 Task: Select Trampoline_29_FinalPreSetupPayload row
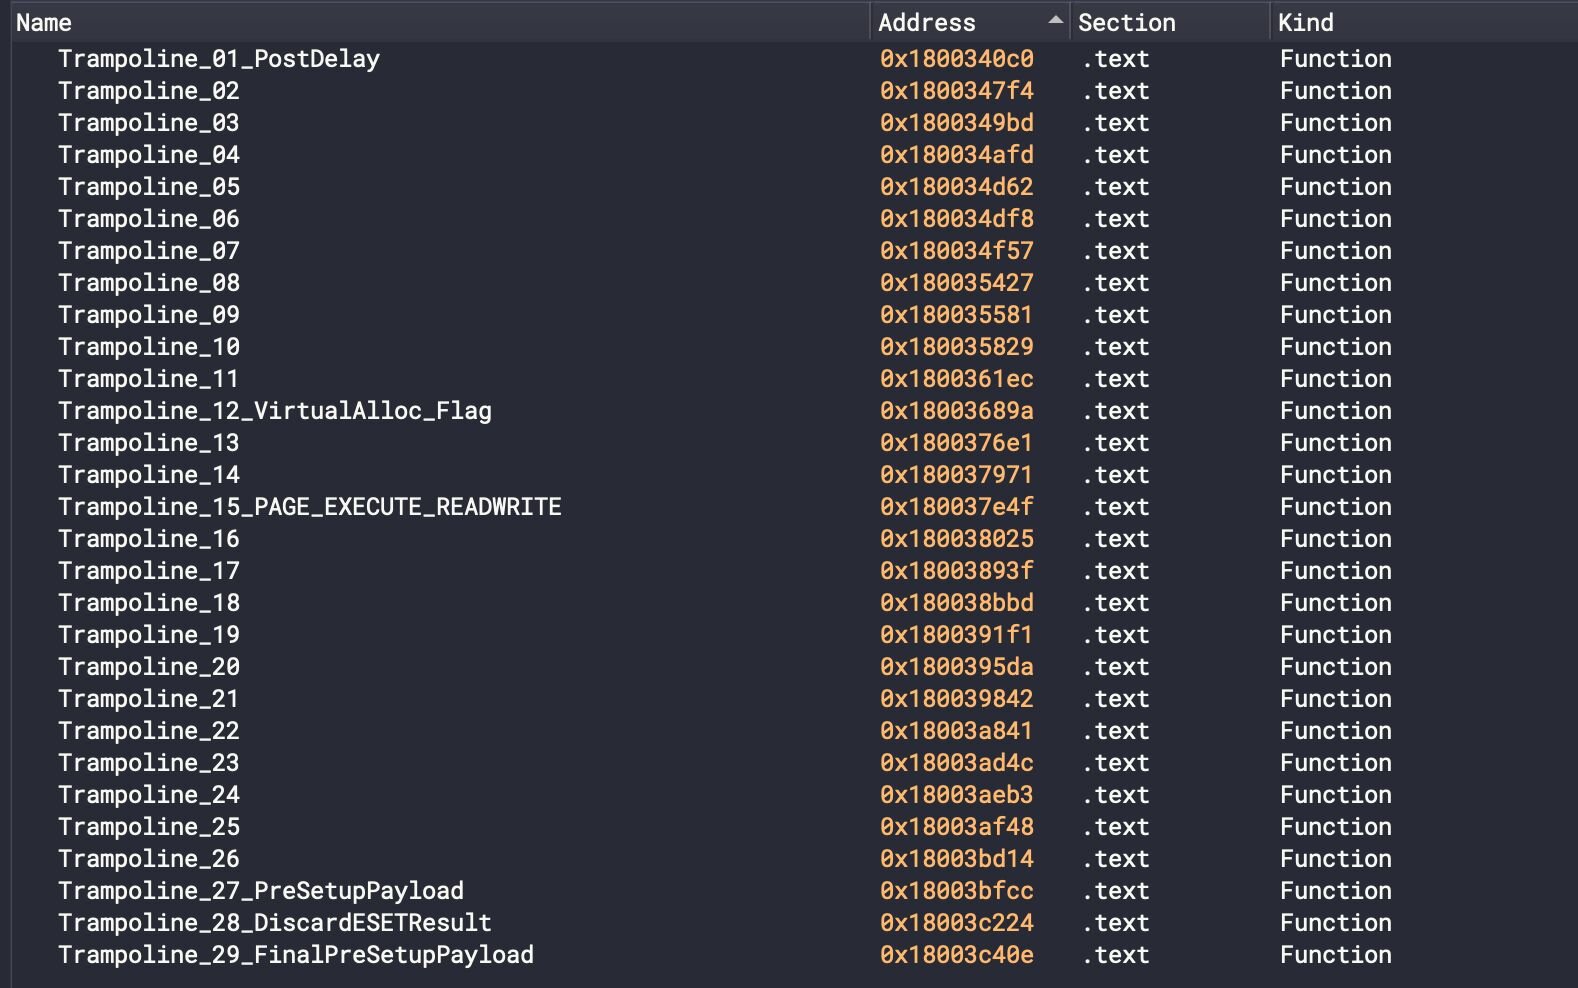point(295,955)
